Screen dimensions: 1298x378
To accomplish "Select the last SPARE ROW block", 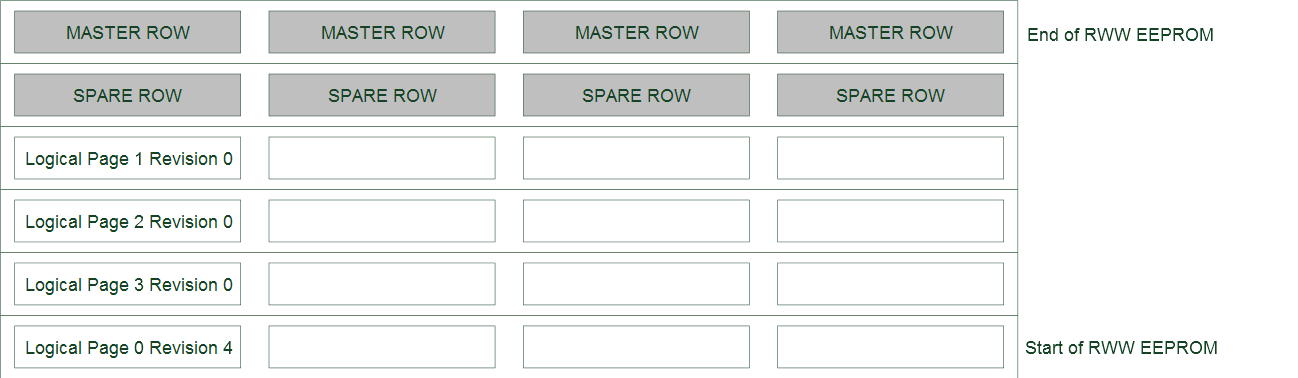I will pos(890,95).
